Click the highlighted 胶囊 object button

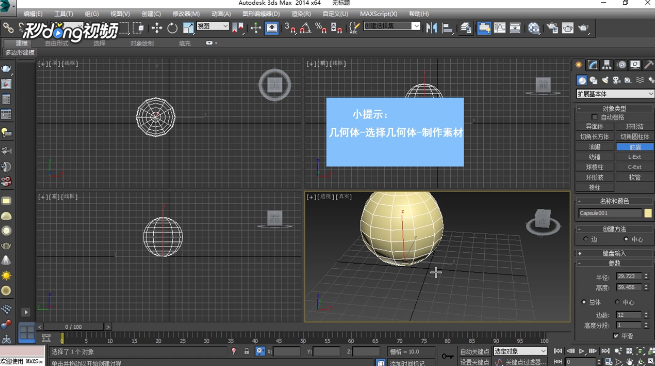[x=635, y=147]
